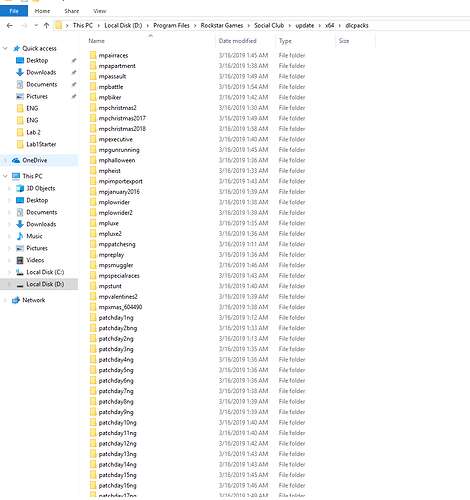Switch to the Share ribbon tab
The image size is (470, 500).
coord(72,11)
